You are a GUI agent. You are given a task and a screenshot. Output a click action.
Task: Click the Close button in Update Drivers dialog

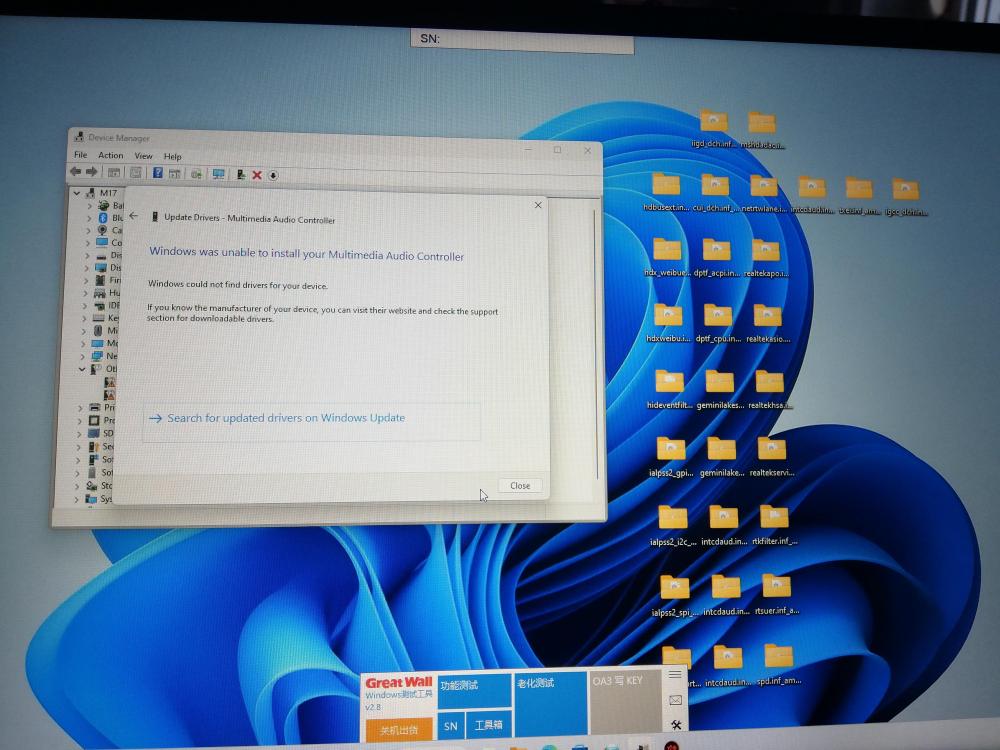pos(520,485)
